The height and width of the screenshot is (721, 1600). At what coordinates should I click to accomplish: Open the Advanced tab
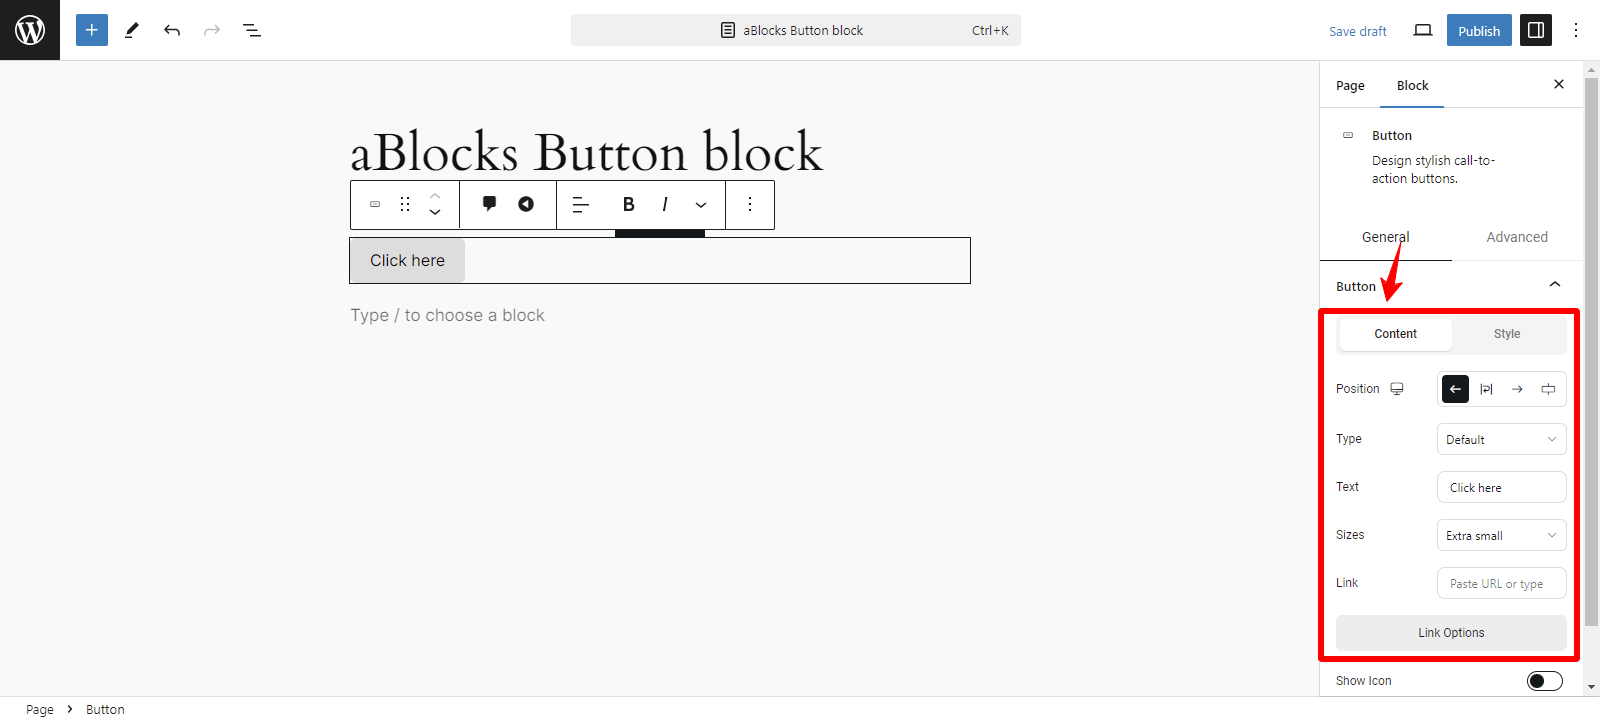coord(1517,237)
